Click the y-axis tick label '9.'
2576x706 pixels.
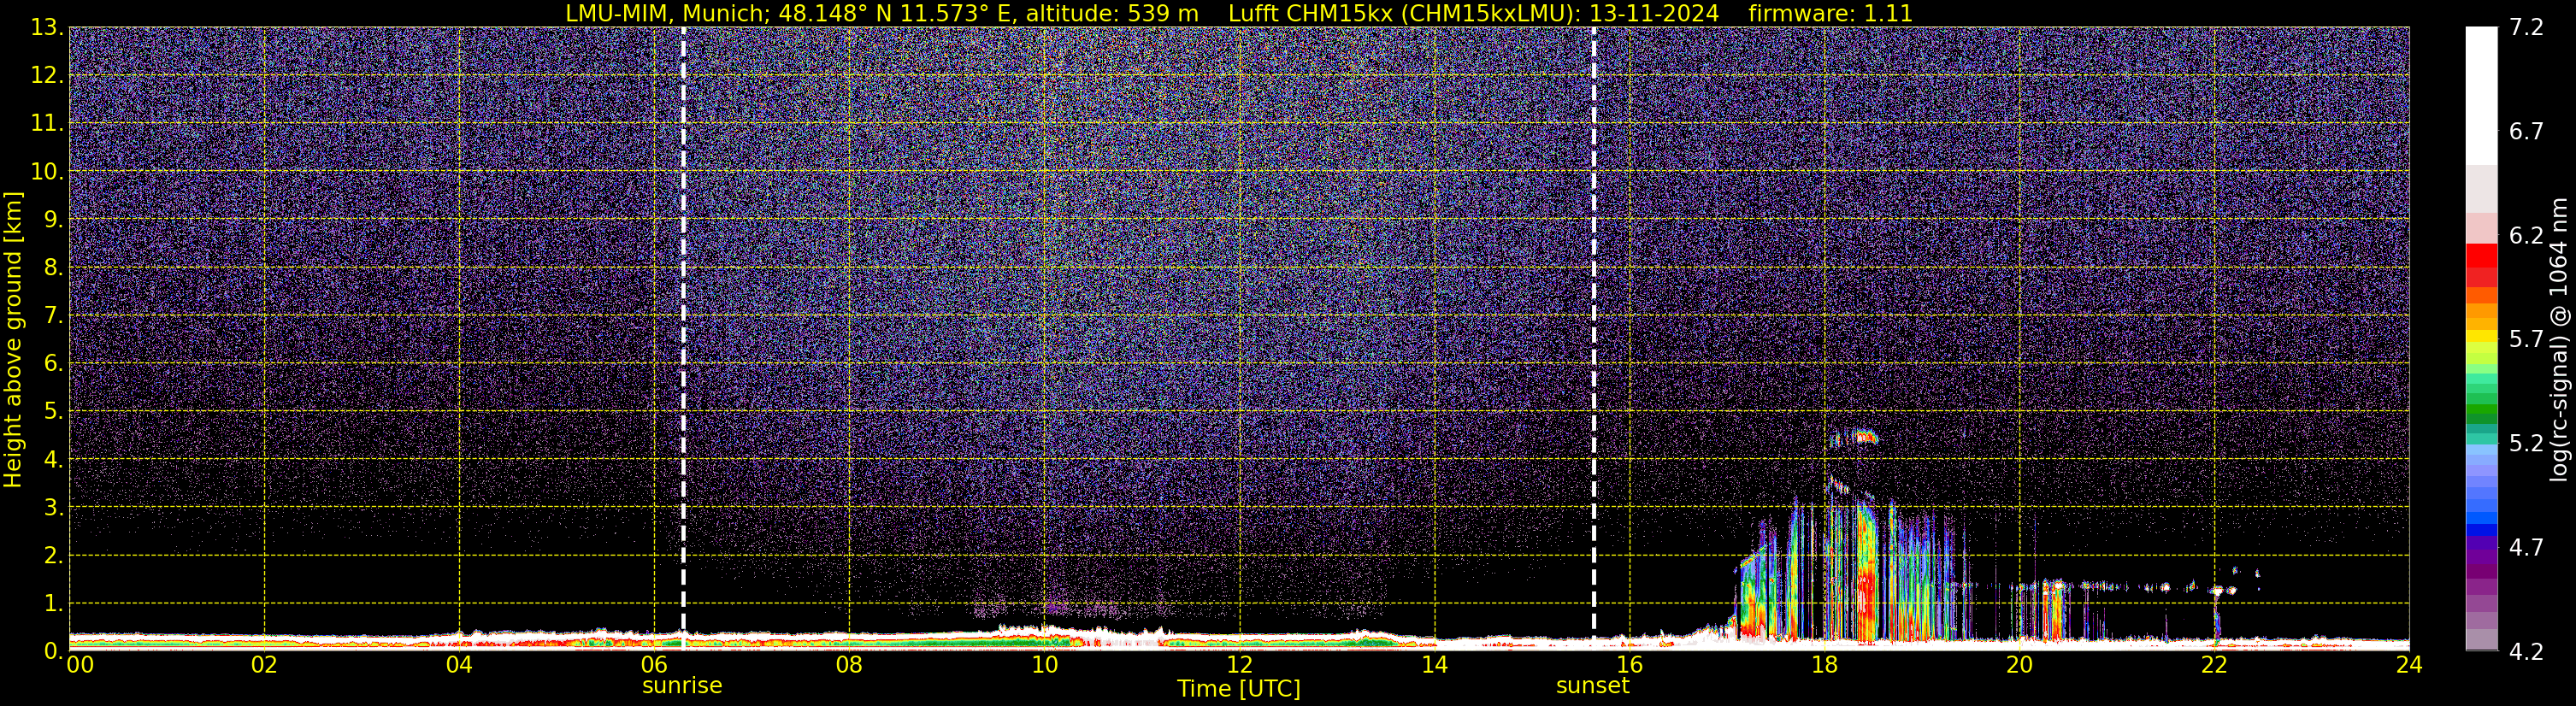(x=52, y=220)
